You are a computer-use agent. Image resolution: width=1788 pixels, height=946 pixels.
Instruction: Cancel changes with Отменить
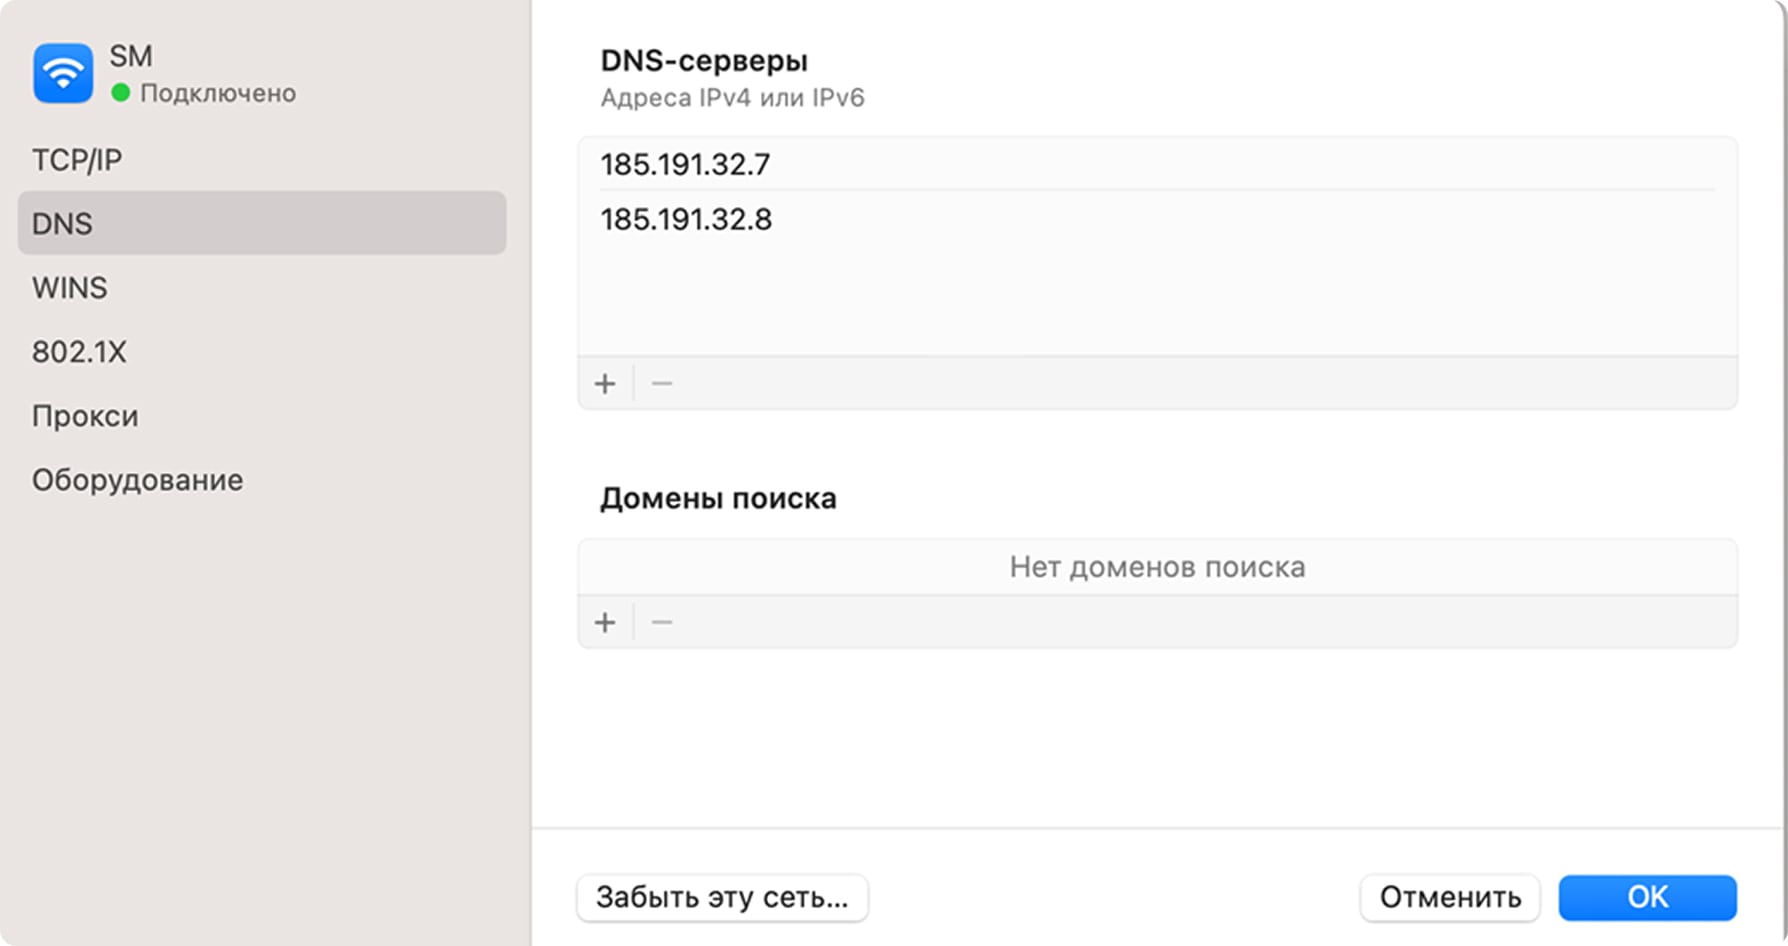pos(1450,897)
